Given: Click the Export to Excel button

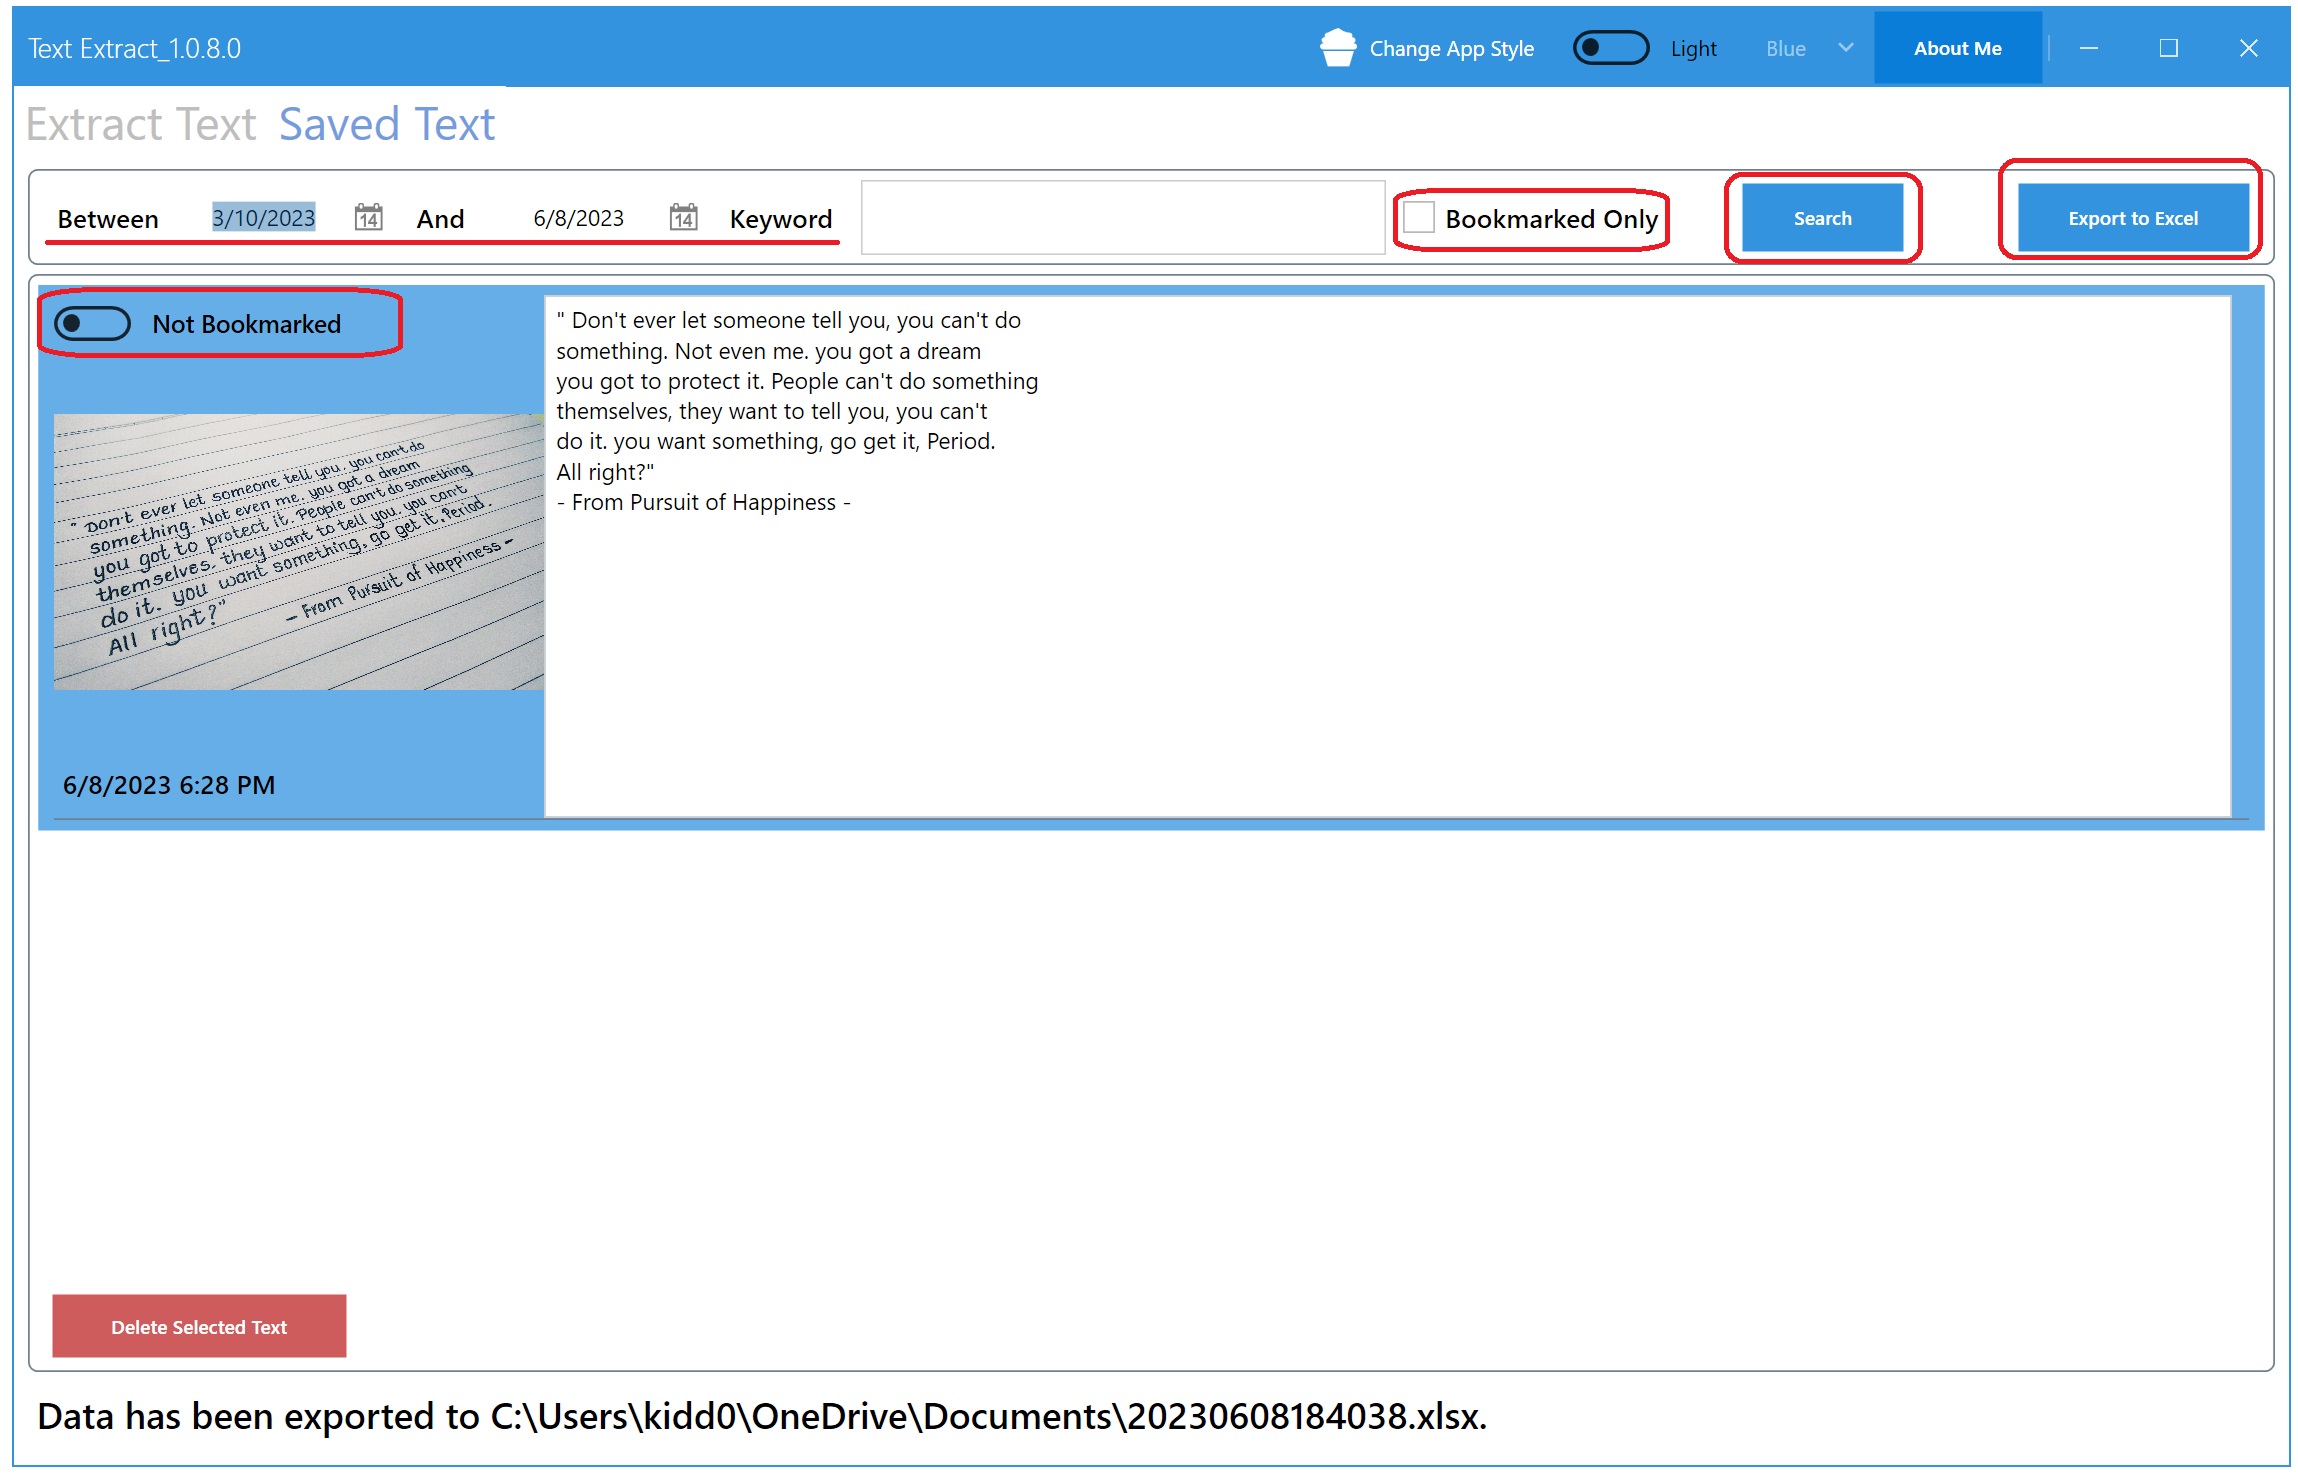Looking at the screenshot, I should click(2132, 218).
